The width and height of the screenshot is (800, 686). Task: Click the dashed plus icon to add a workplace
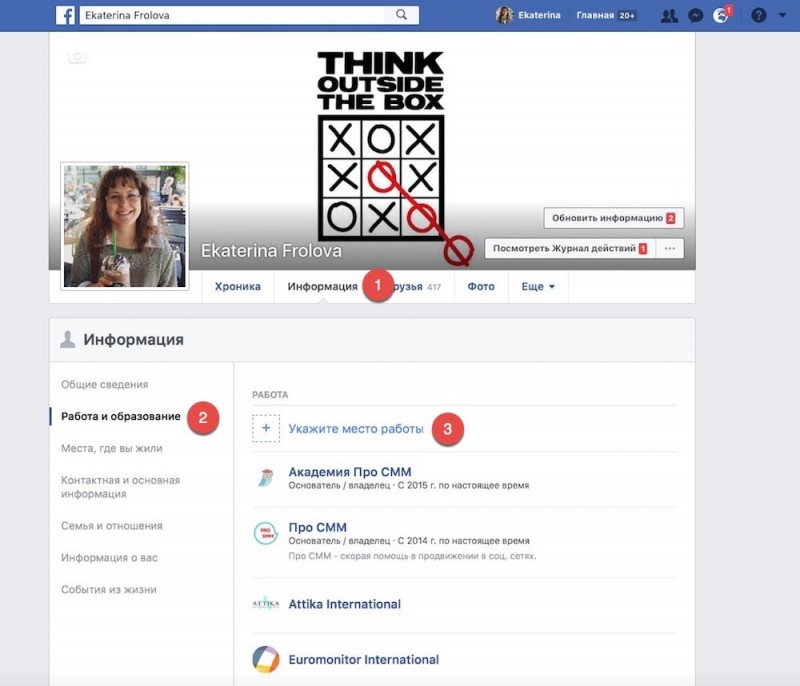tap(266, 429)
